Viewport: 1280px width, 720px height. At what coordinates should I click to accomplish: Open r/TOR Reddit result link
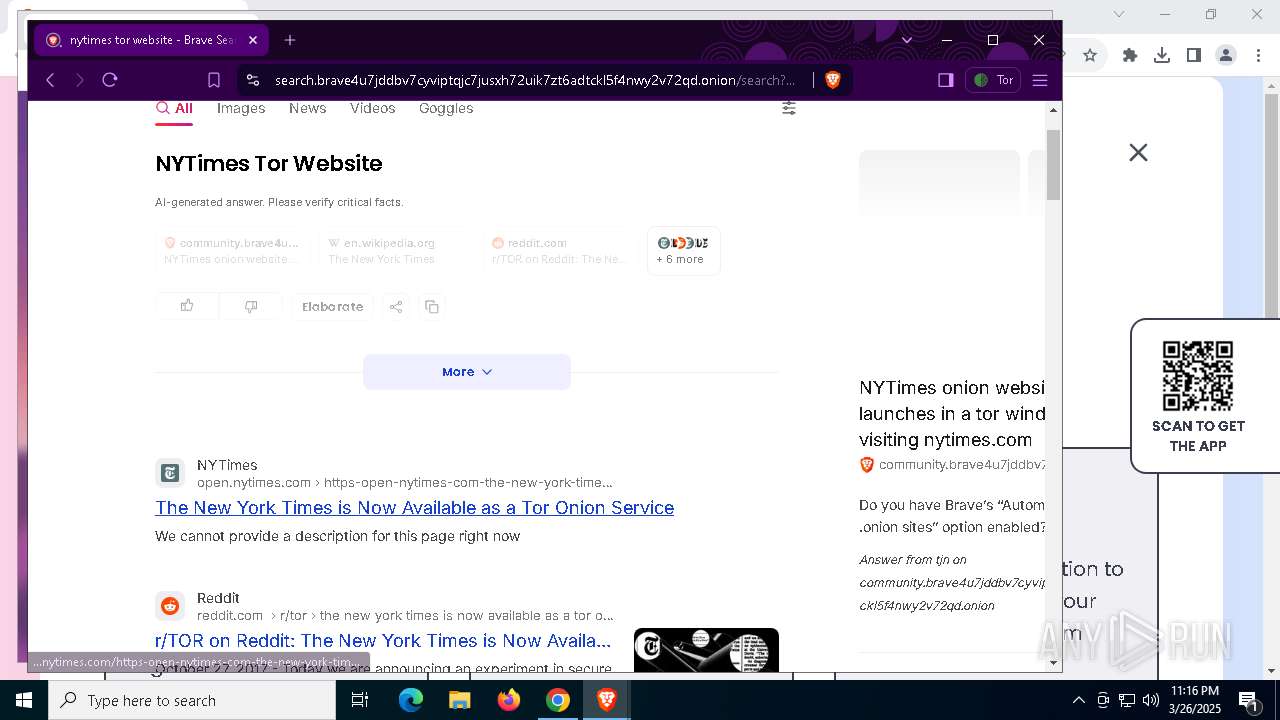tap(383, 640)
